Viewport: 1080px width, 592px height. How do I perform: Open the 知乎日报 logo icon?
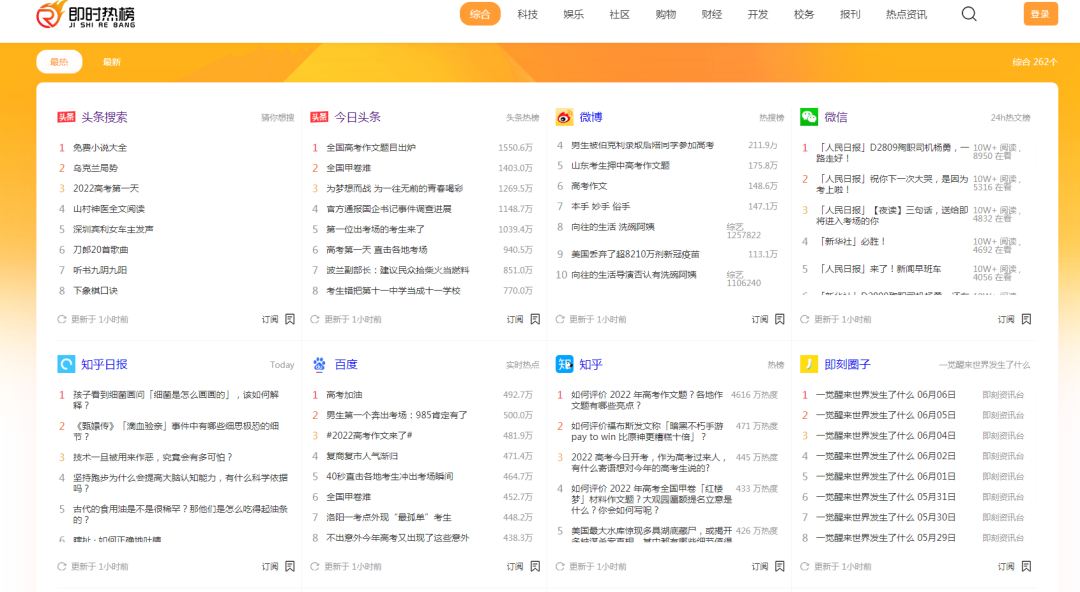coord(66,364)
